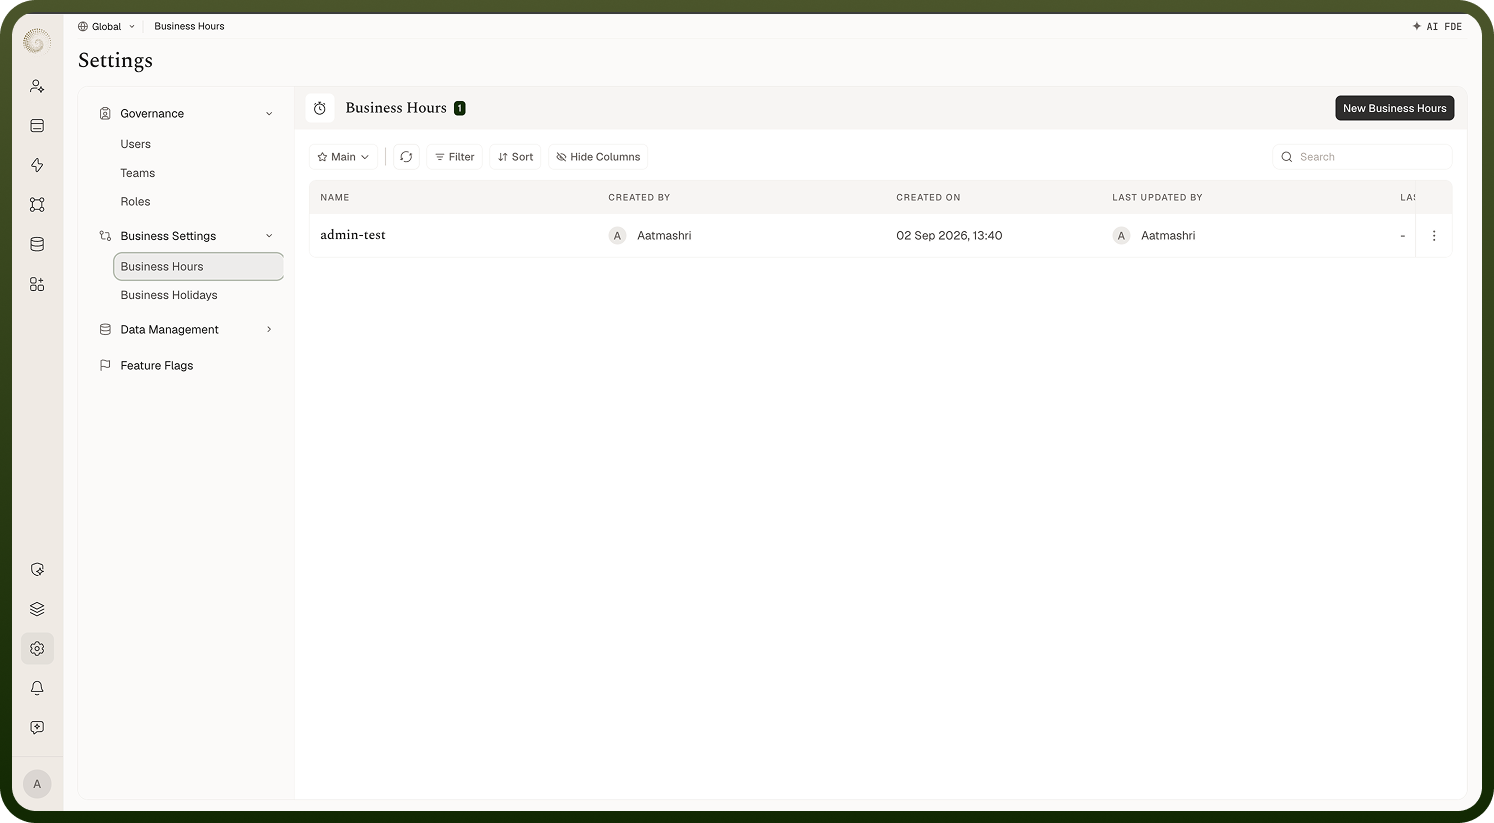
Task: Collapse the Business Settings section chevron
Action: [x=269, y=236]
